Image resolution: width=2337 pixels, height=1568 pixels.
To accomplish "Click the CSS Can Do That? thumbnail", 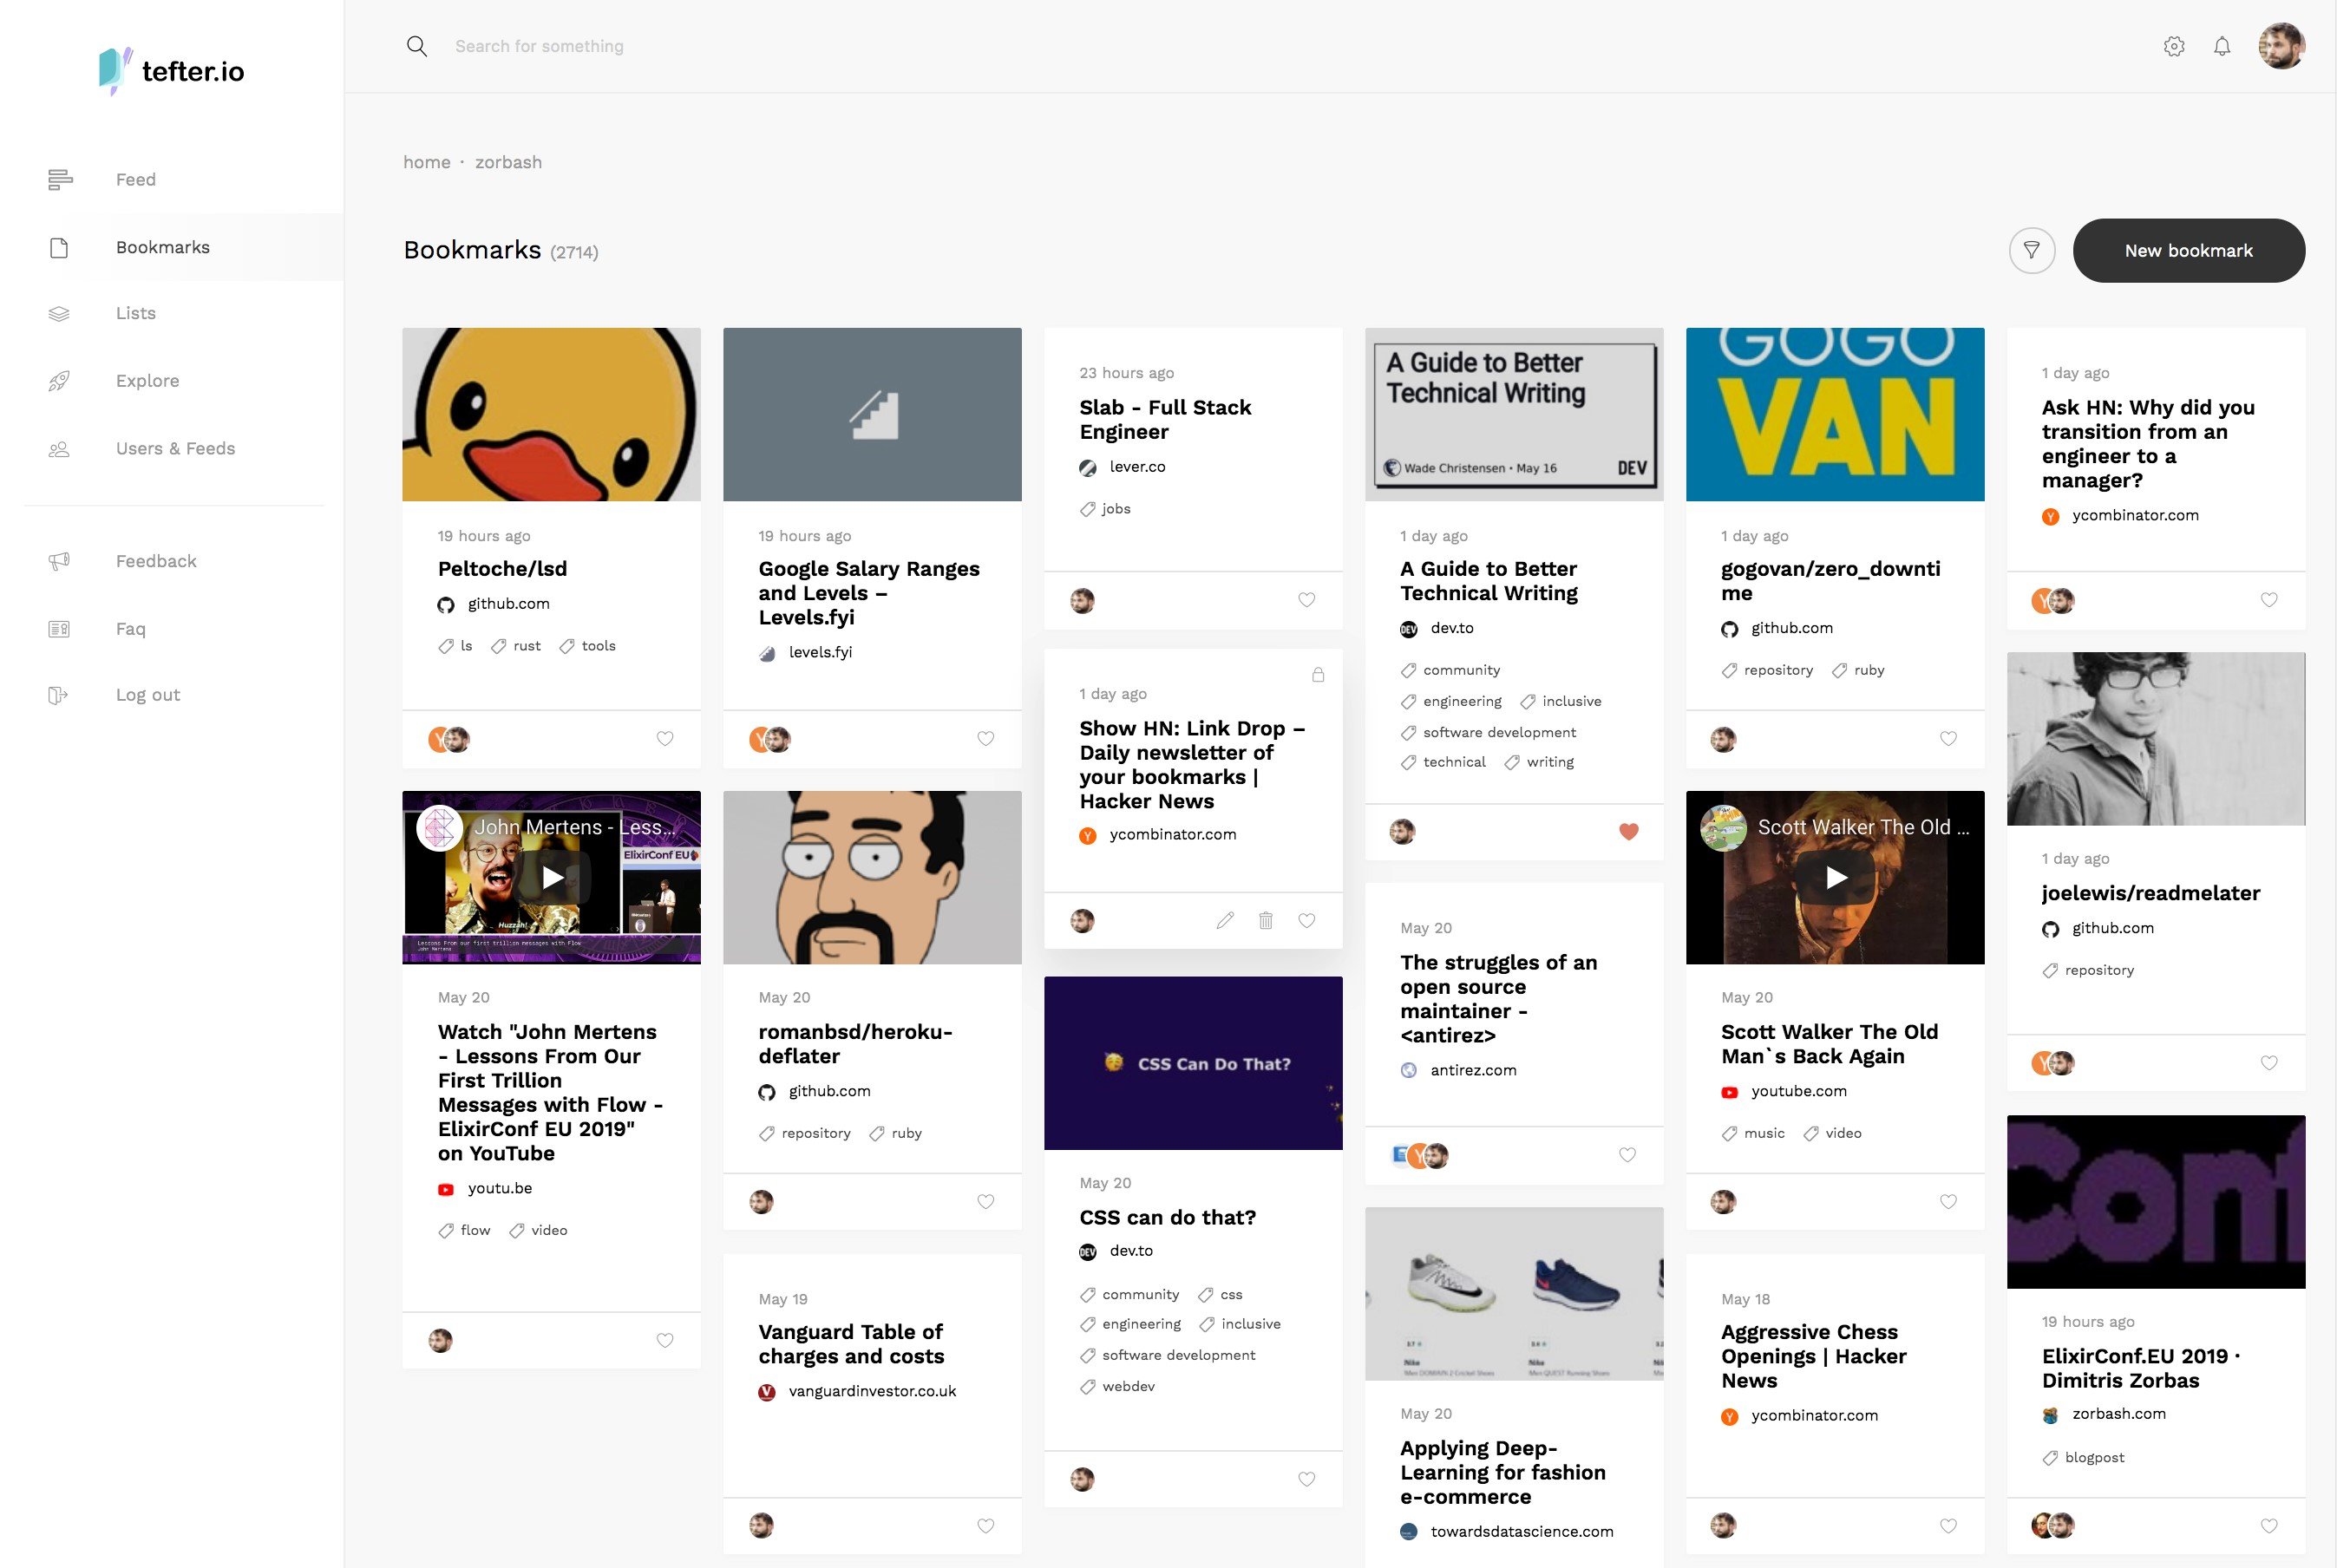I will pyautogui.click(x=1193, y=1063).
